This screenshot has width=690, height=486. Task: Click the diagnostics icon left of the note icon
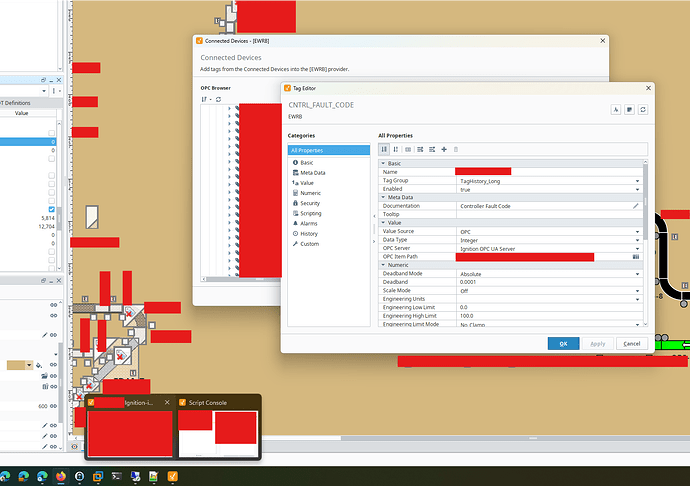pos(616,110)
